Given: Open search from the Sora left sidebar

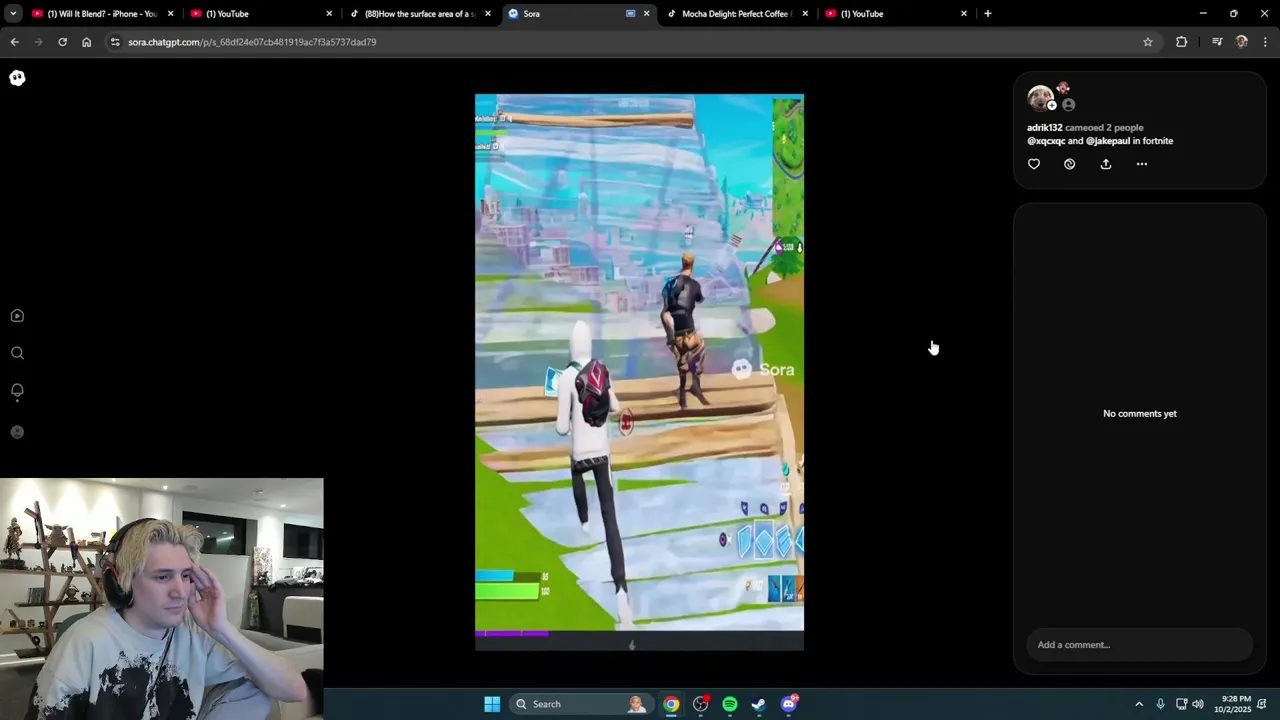Looking at the screenshot, I should click(x=17, y=353).
